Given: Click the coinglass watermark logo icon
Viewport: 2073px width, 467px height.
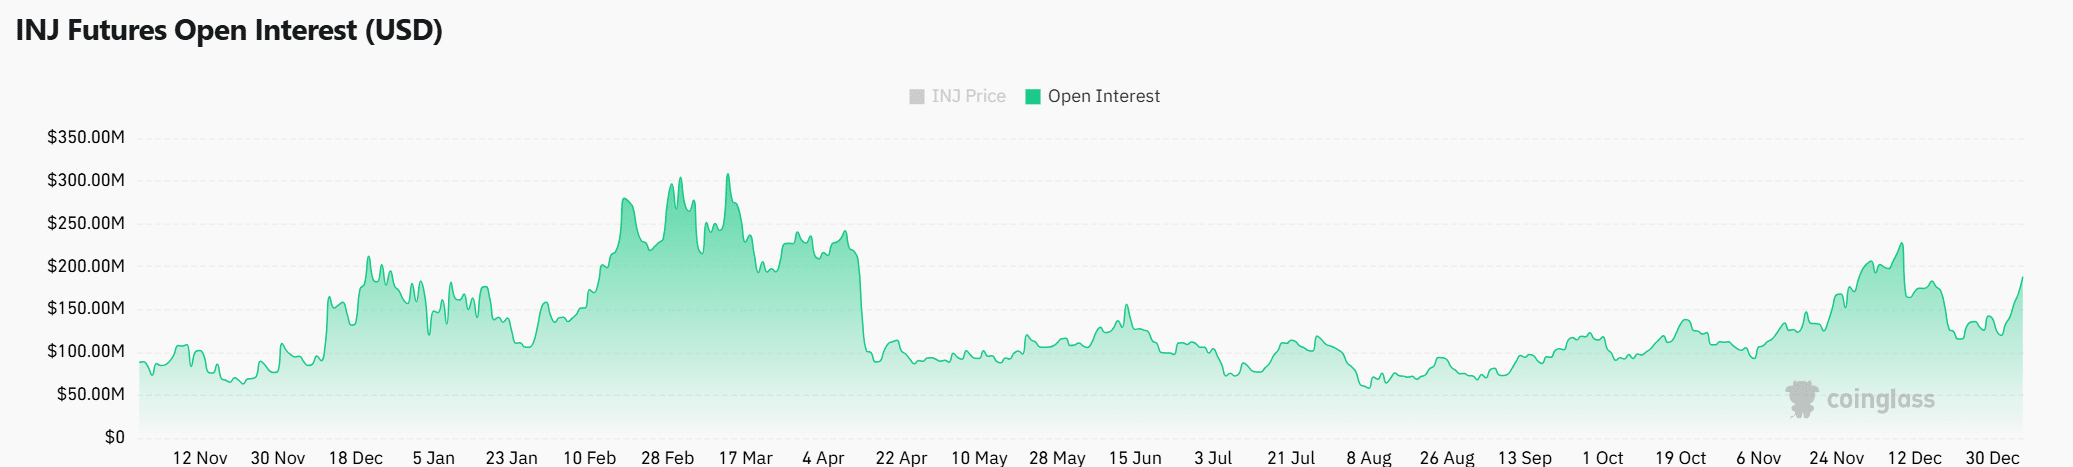Looking at the screenshot, I should pos(1801,399).
